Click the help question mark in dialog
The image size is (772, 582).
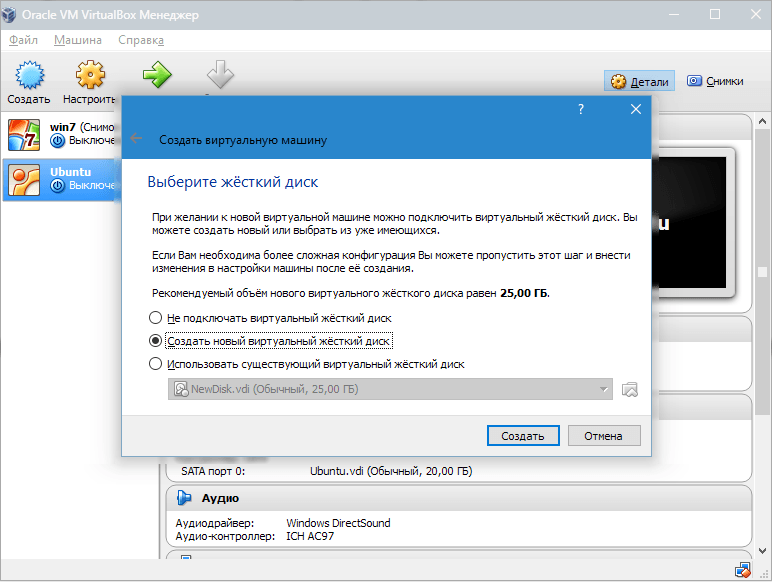point(581,110)
